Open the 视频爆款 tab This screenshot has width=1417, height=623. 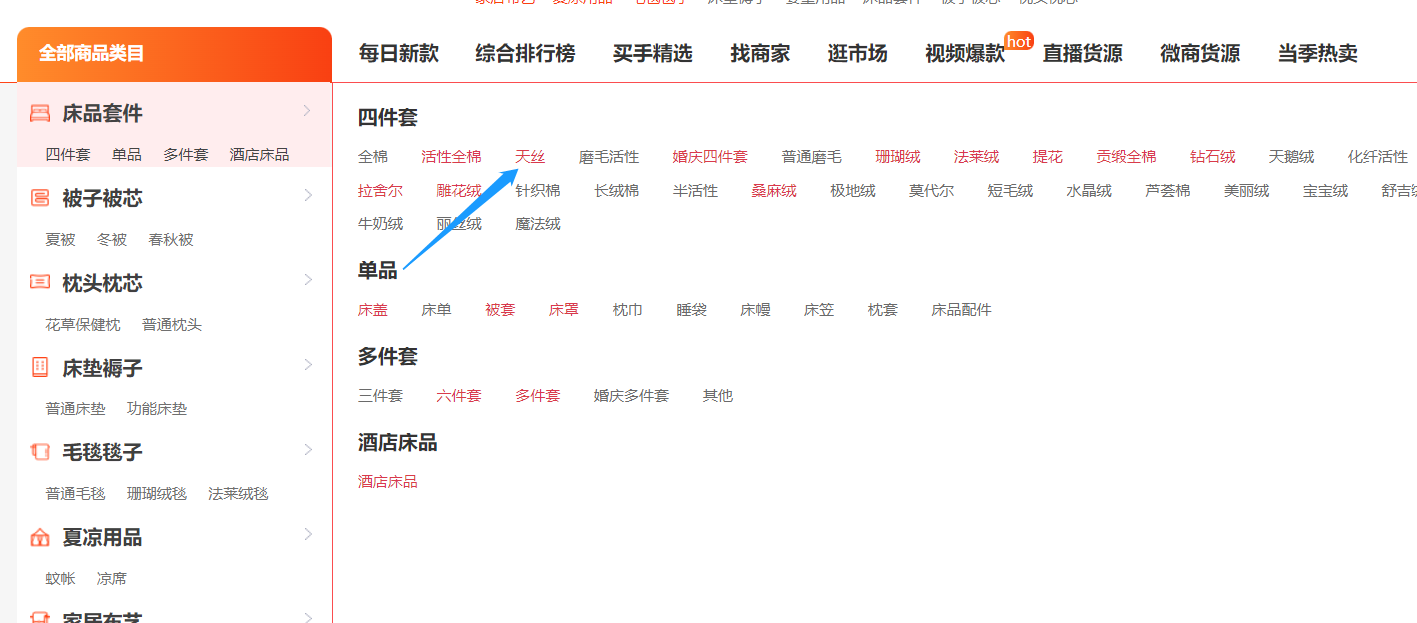point(965,54)
